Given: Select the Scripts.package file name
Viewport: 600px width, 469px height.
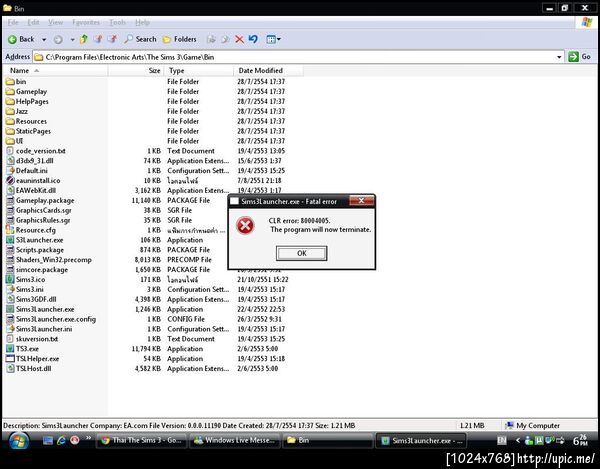Looking at the screenshot, I should point(40,250).
